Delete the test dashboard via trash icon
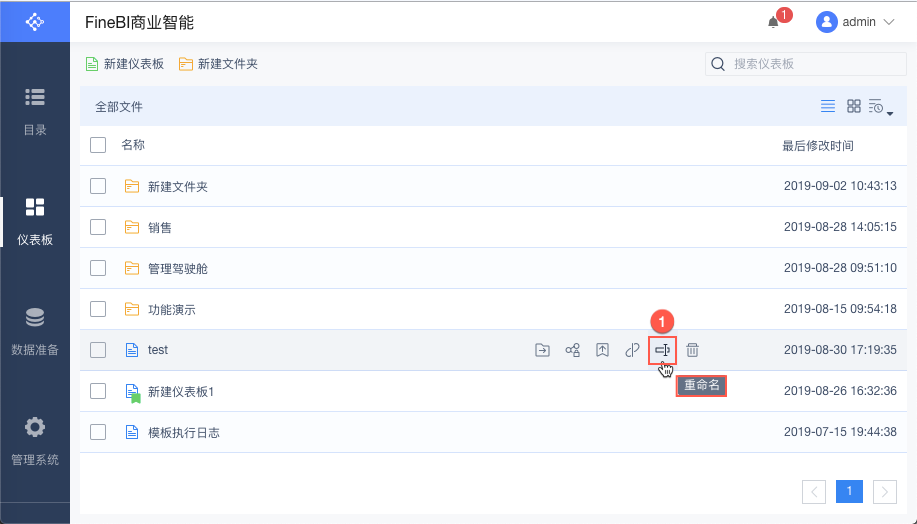This screenshot has width=917, height=524. click(692, 350)
